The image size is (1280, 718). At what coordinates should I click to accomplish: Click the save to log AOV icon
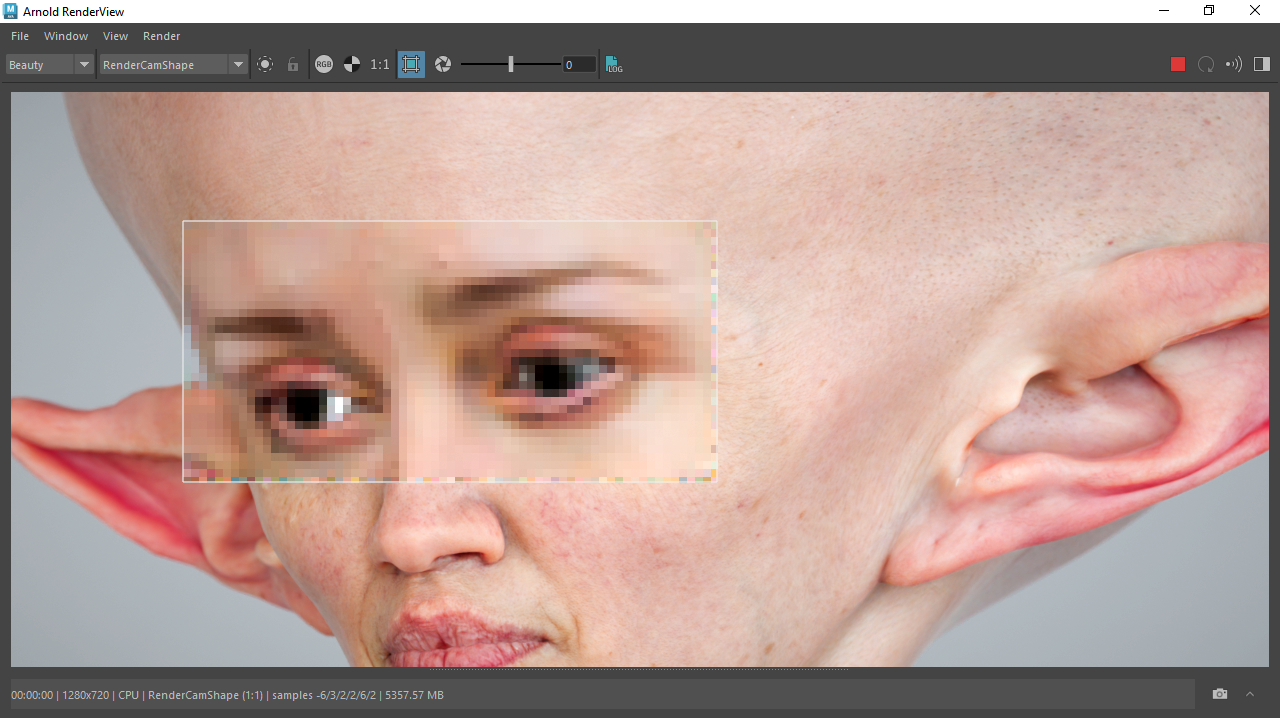613,64
